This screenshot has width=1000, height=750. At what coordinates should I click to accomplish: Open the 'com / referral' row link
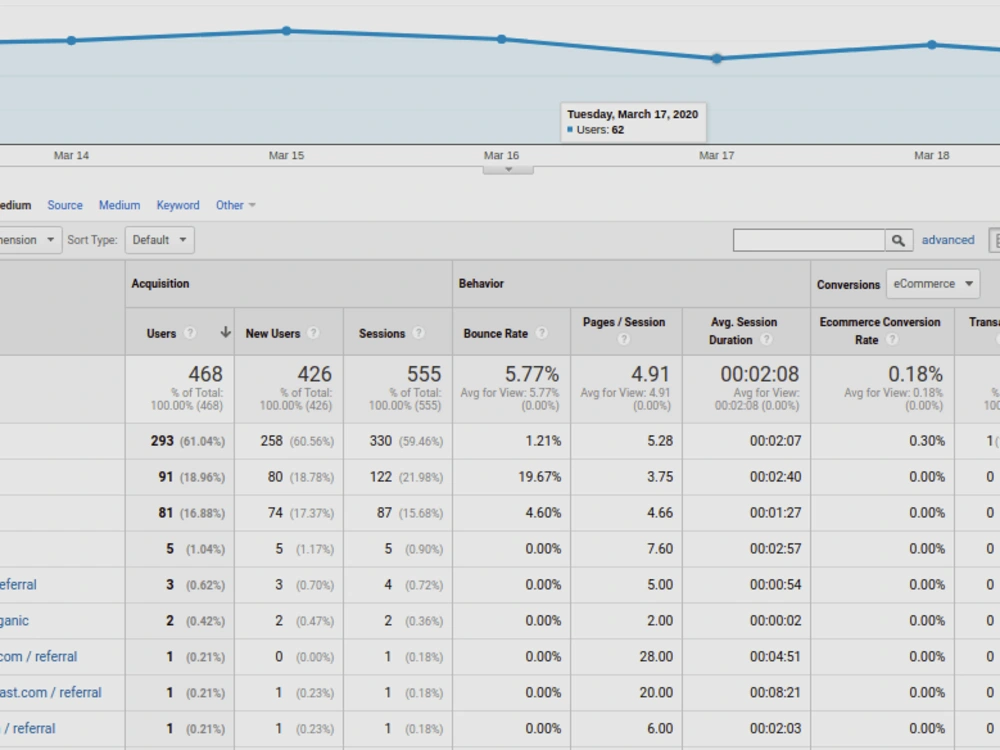(x=38, y=657)
